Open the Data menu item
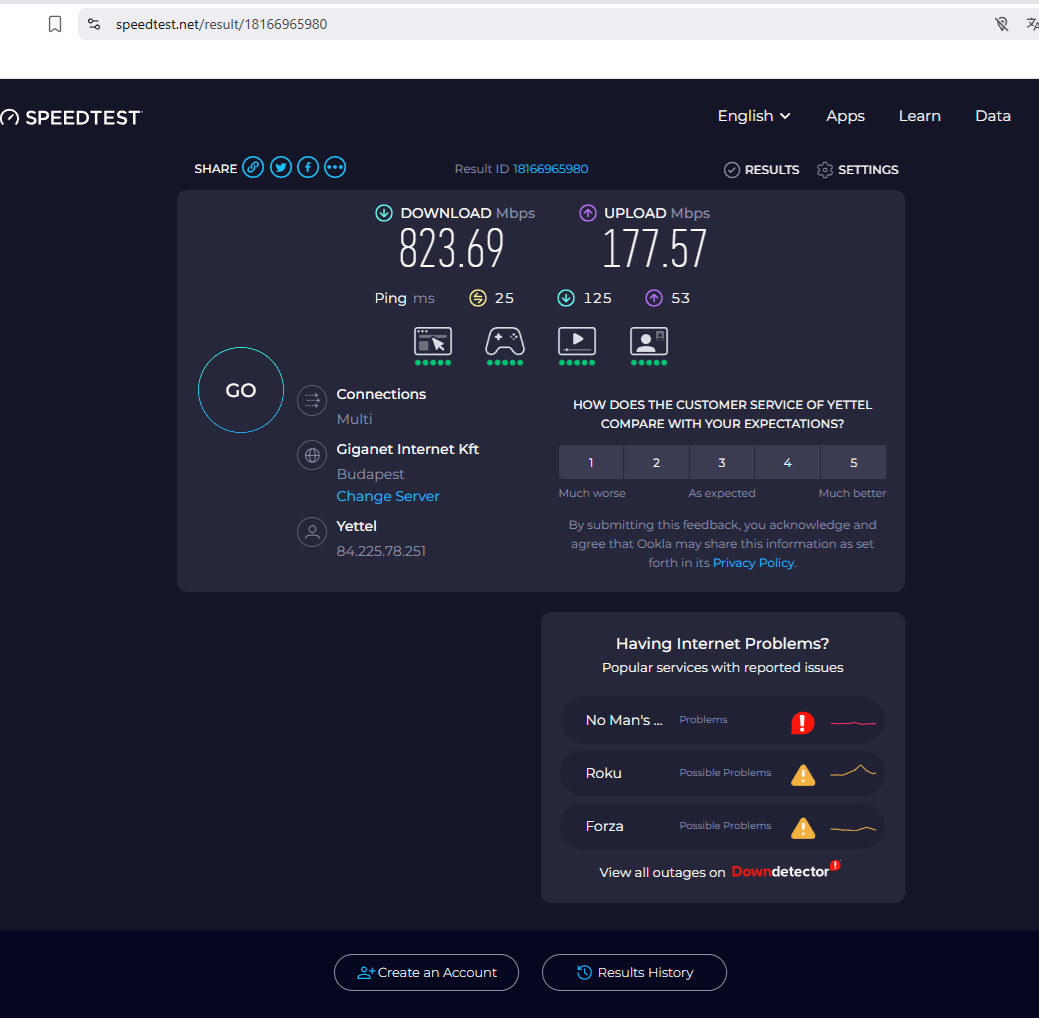The width and height of the screenshot is (1039, 1018). 993,116
